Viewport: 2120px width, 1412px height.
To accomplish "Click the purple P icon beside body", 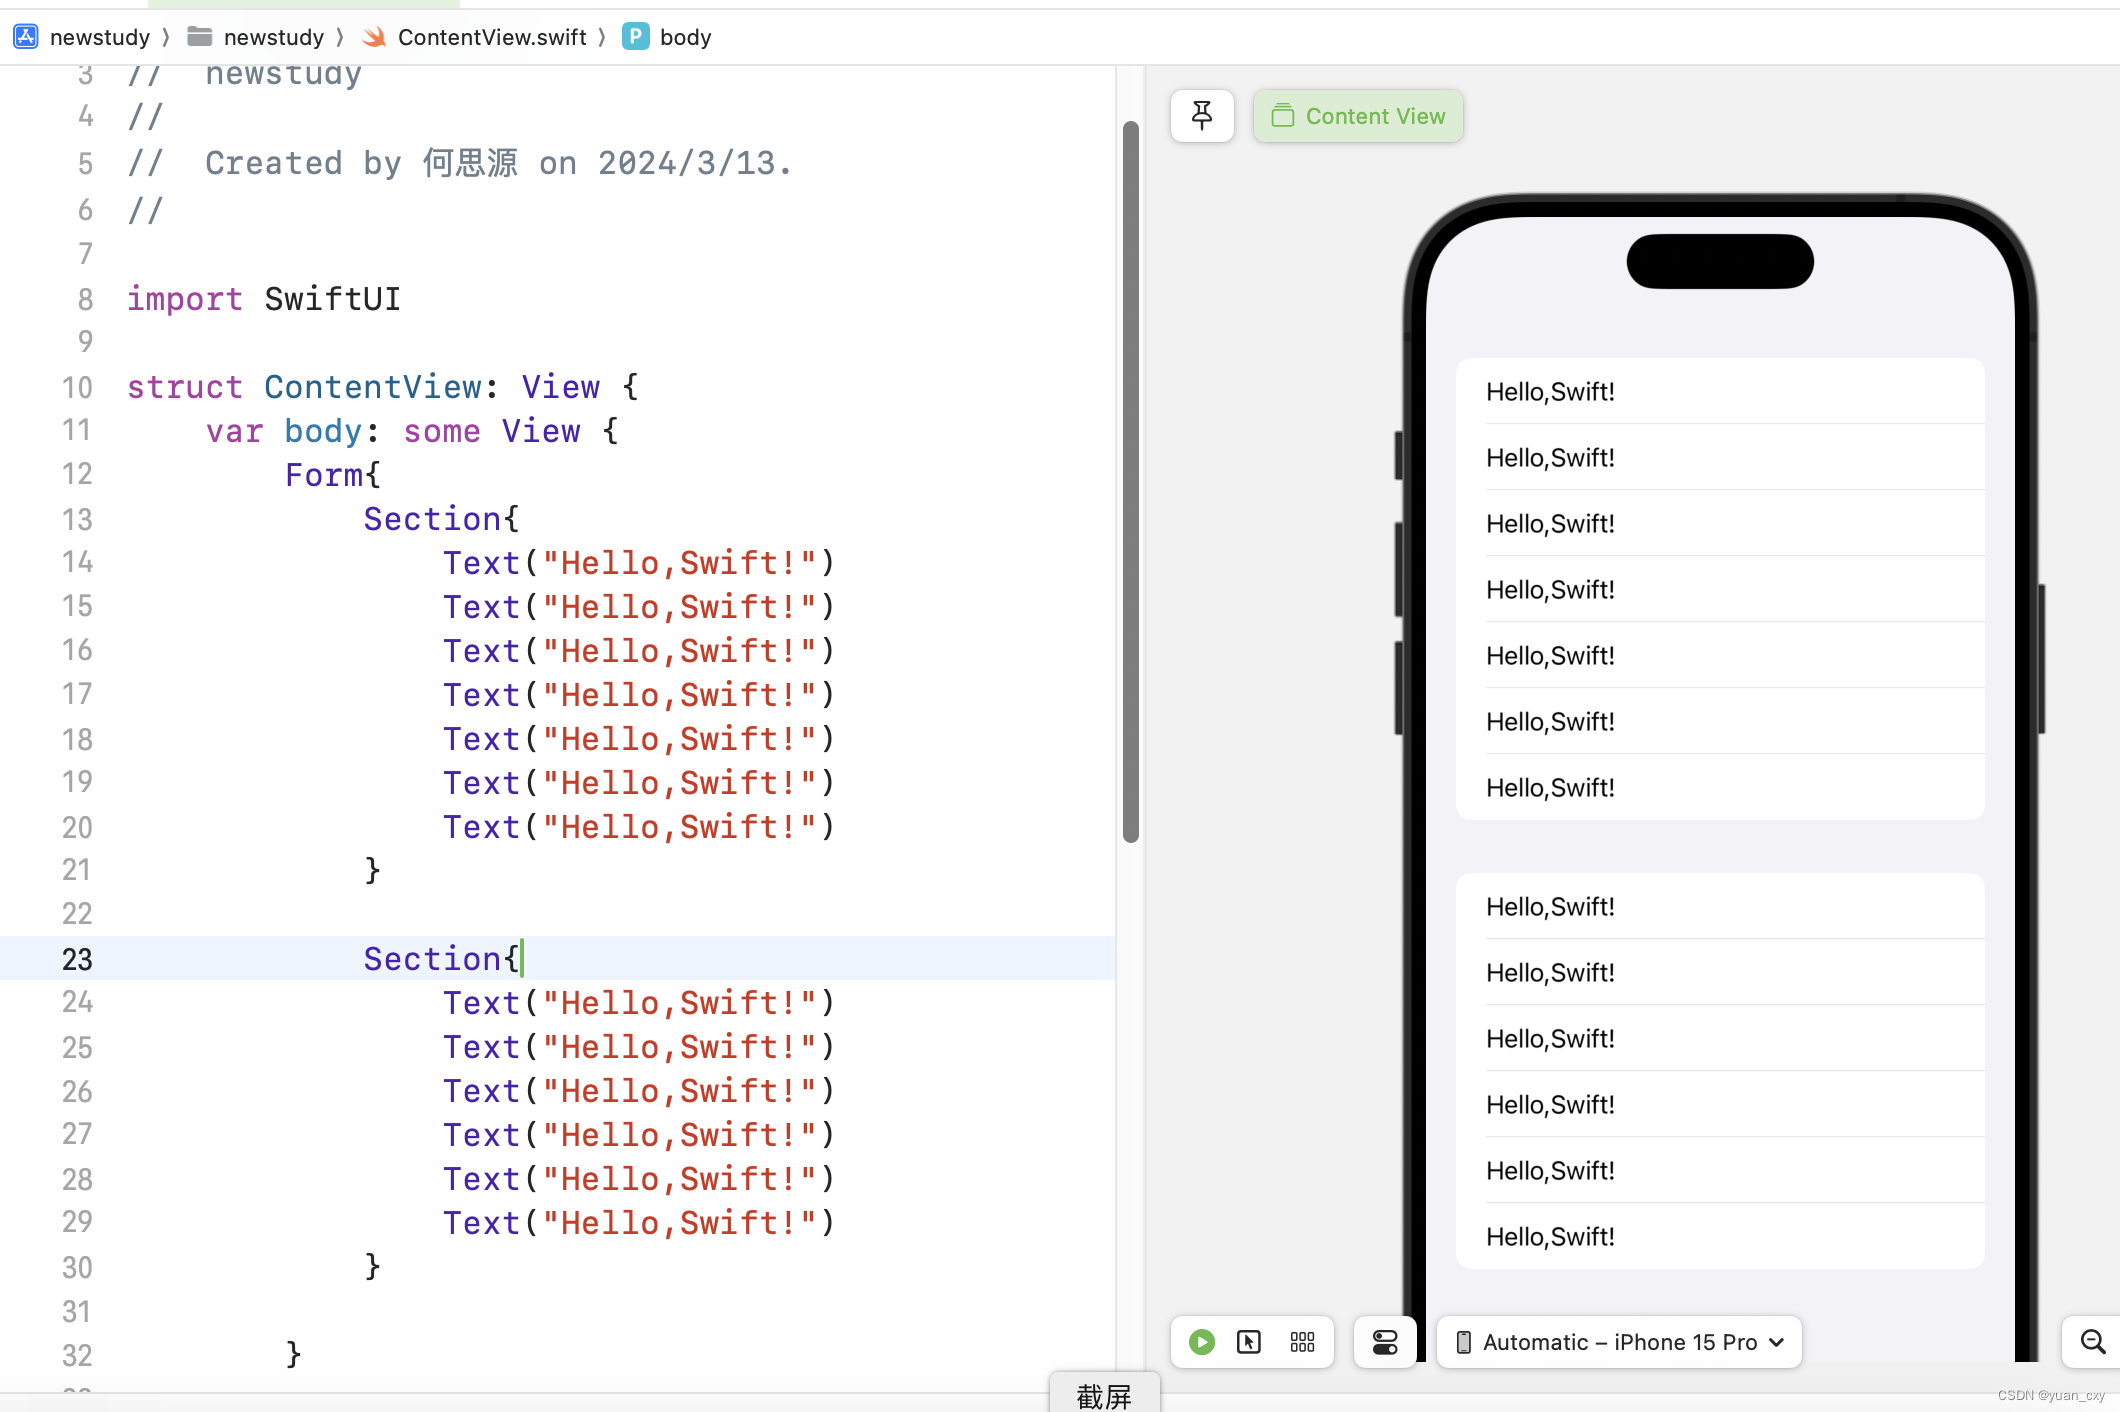I will click(635, 36).
